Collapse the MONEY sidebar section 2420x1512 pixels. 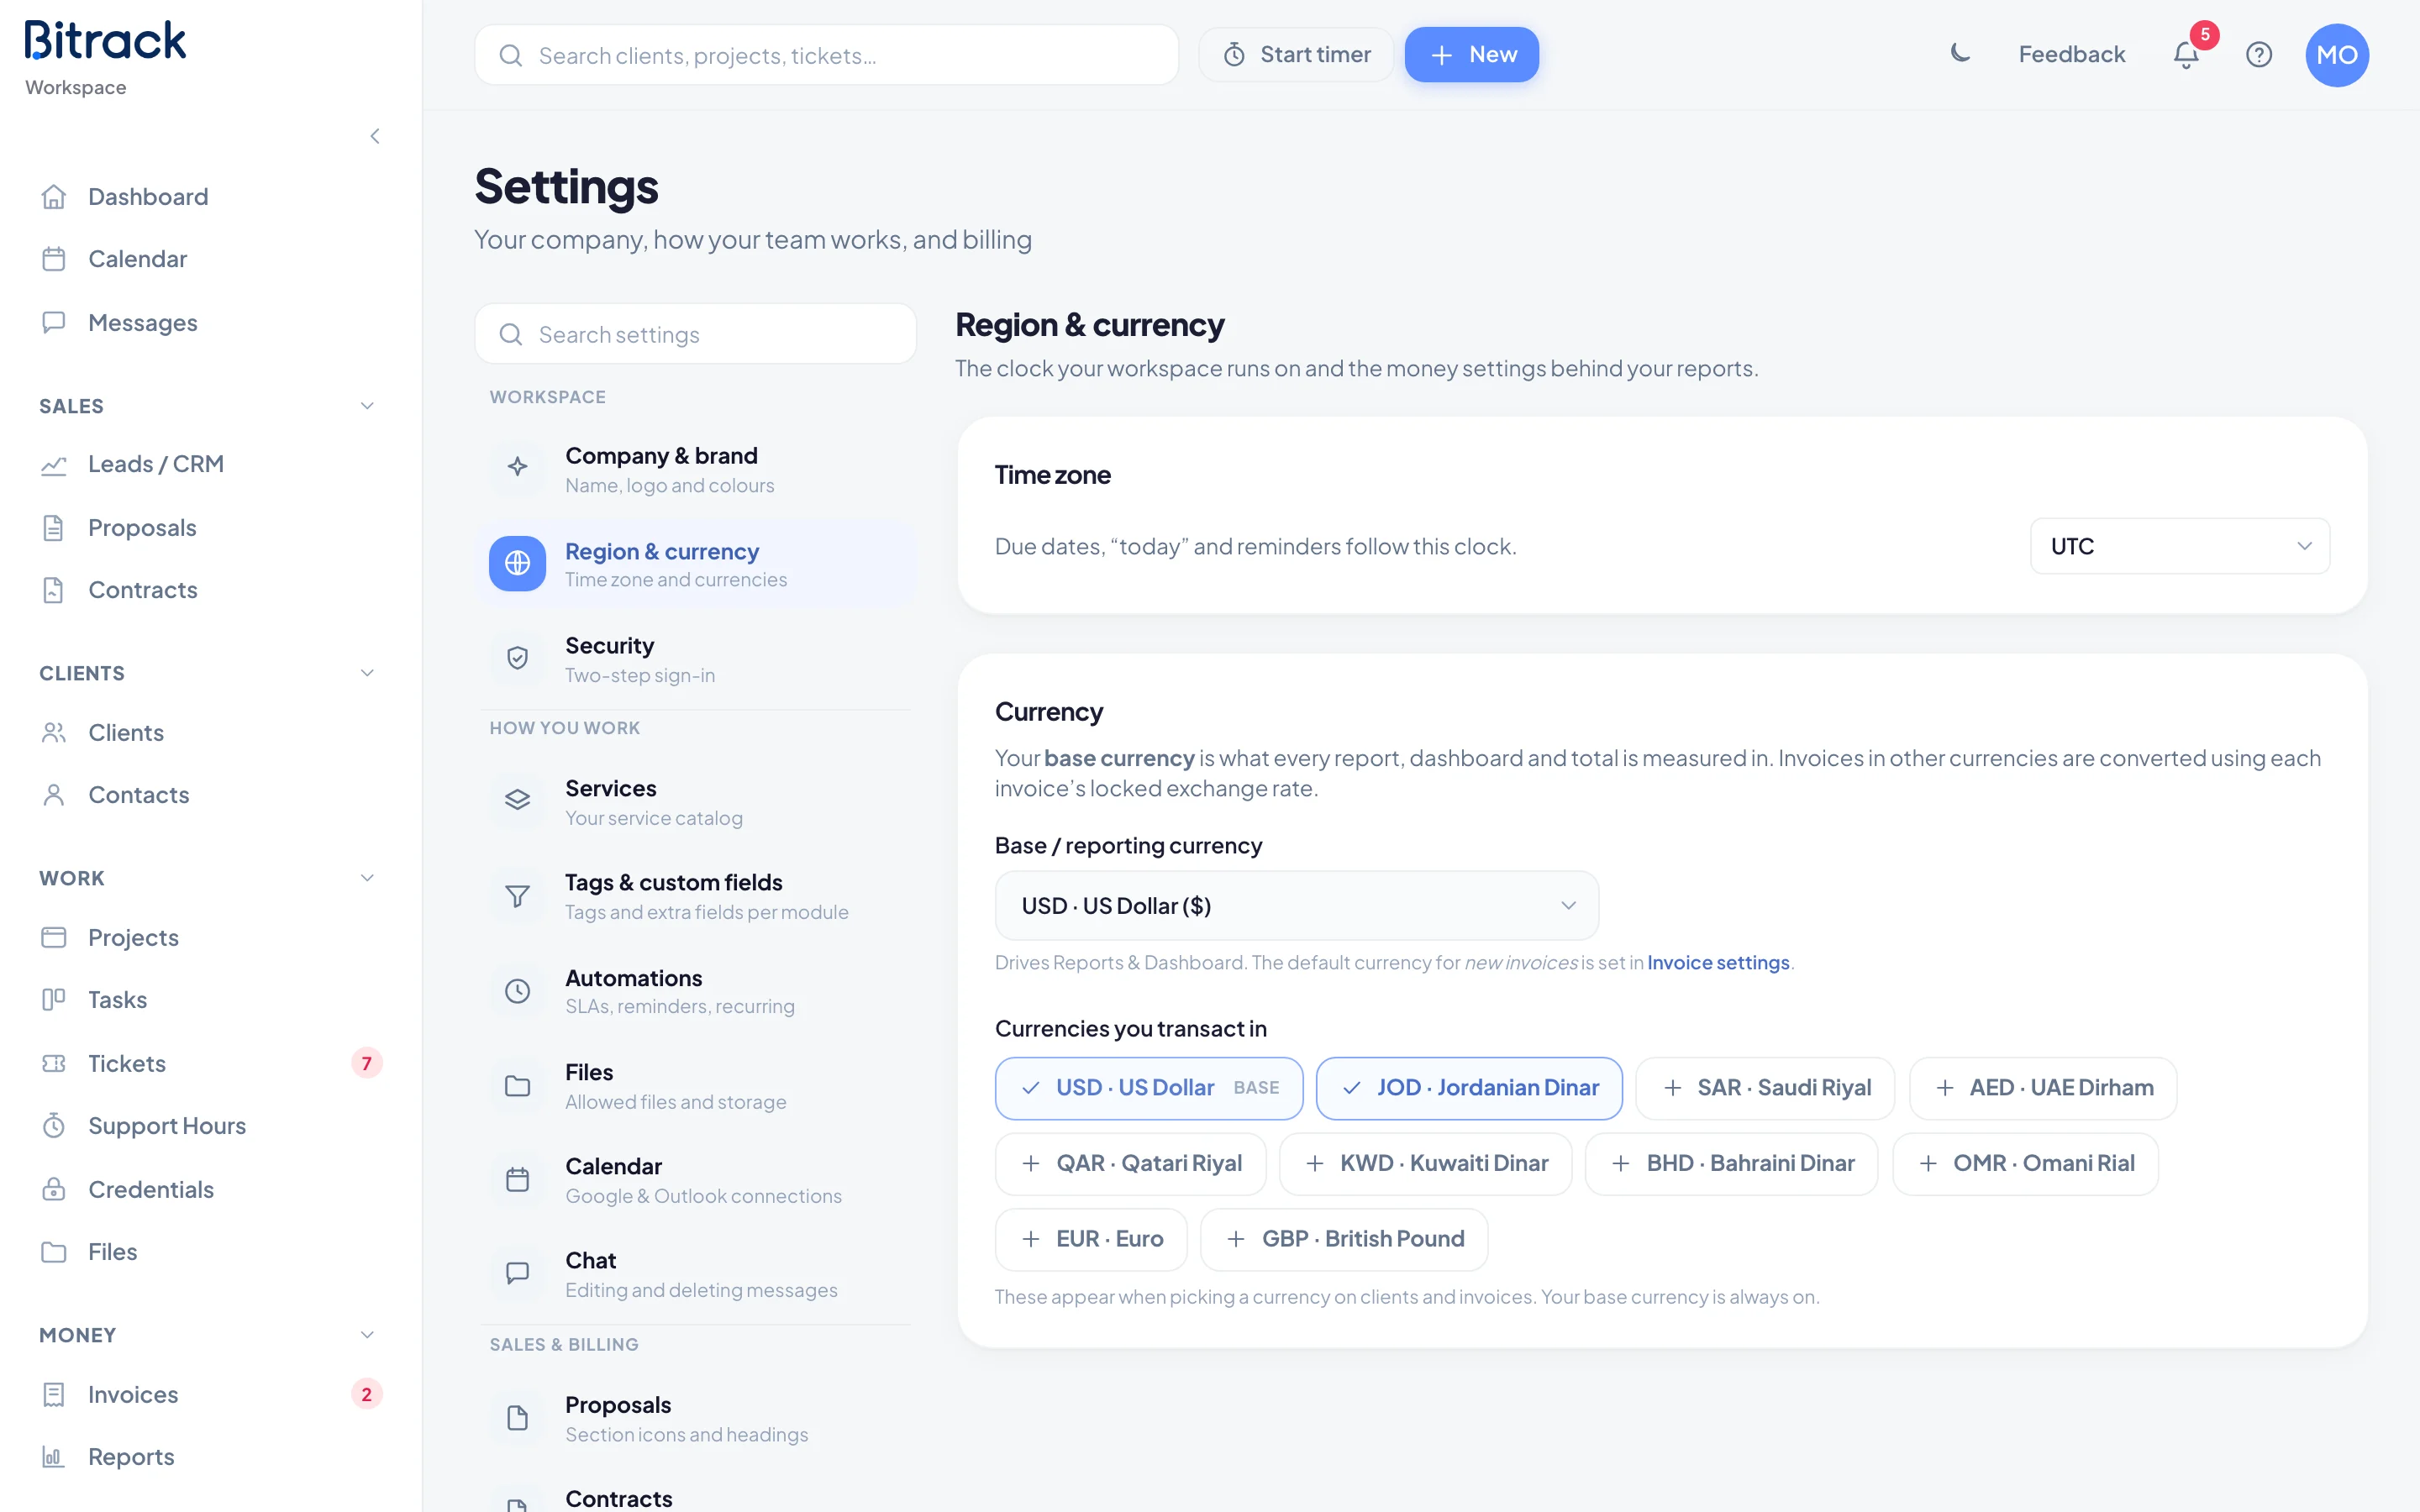tap(367, 1335)
